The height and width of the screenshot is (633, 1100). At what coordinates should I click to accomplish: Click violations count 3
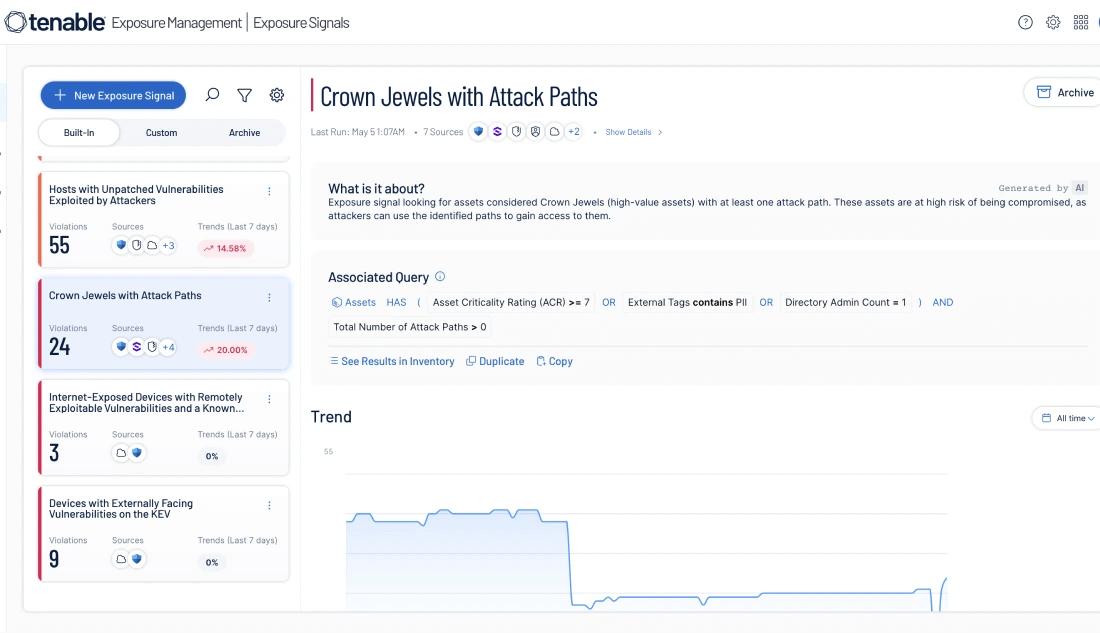[54, 453]
